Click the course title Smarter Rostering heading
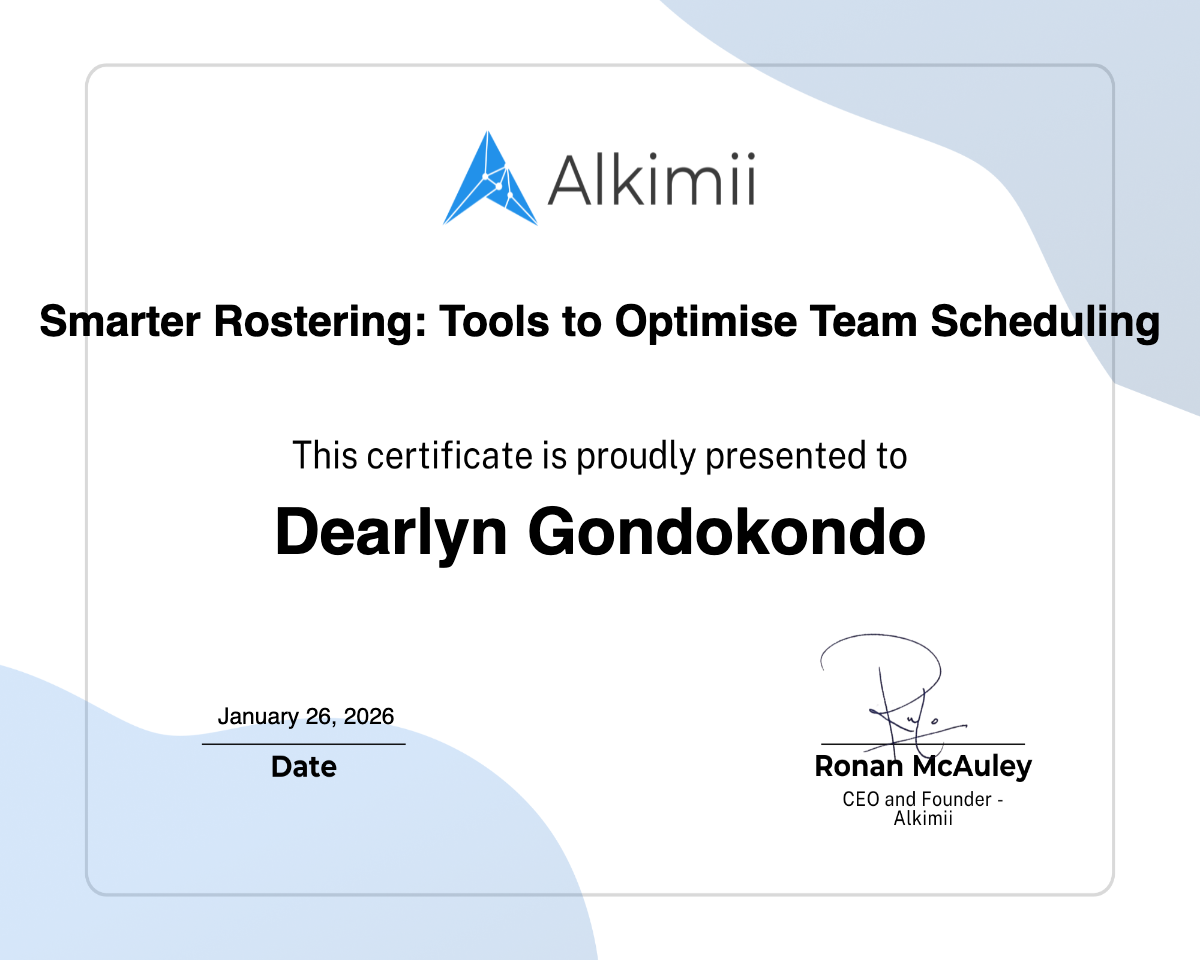 [x=600, y=322]
